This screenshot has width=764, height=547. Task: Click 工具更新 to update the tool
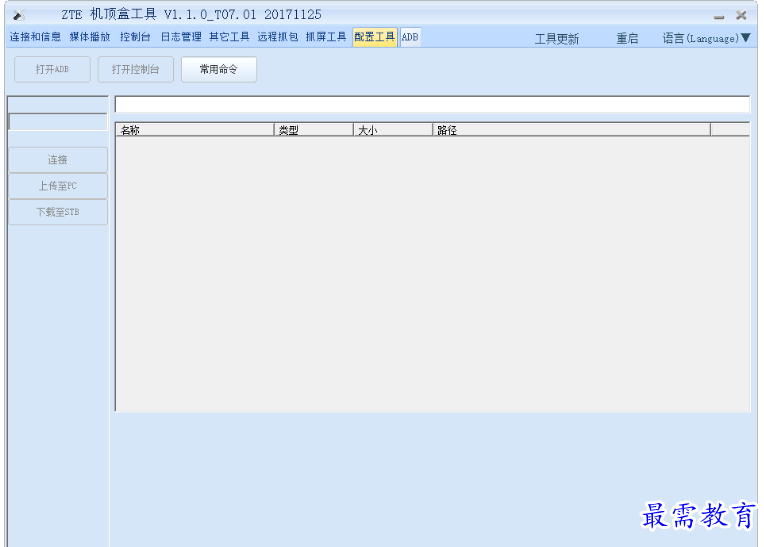pyautogui.click(x=556, y=39)
